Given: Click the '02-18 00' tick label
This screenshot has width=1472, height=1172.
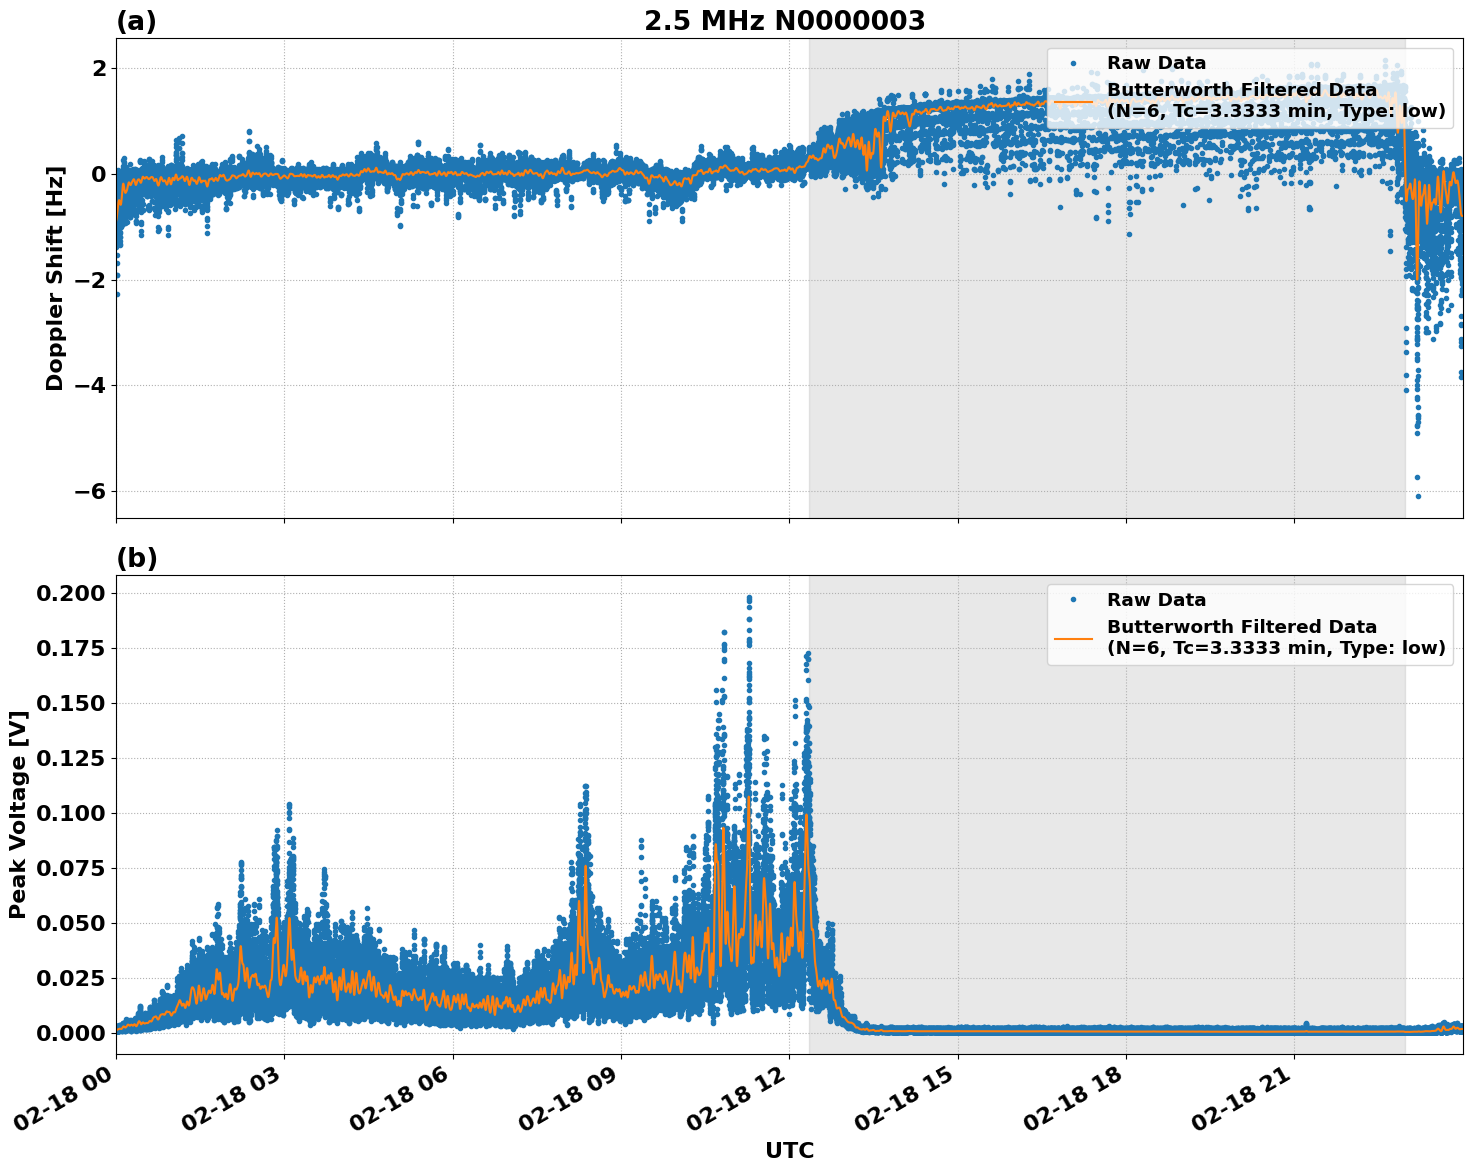Looking at the screenshot, I should [61, 1098].
